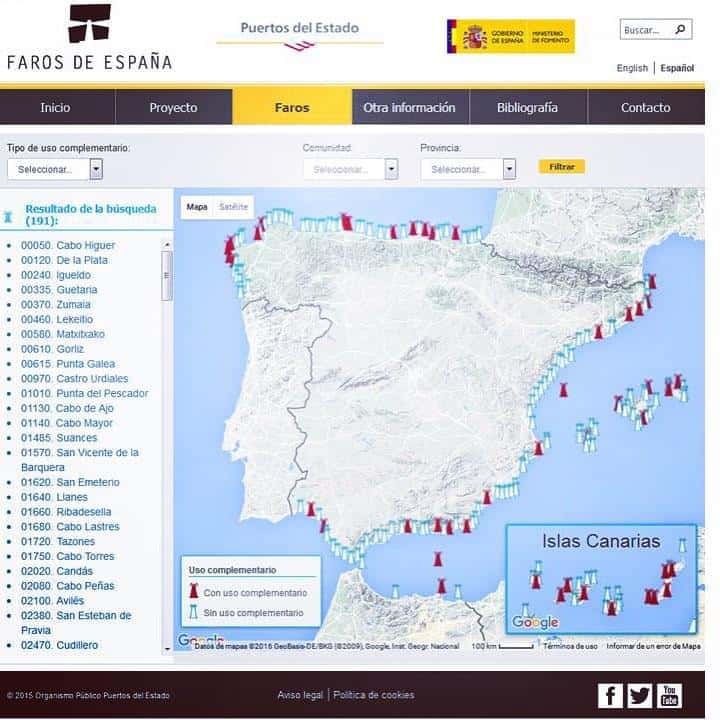Go to the Proyecto menu tab
This screenshot has height=720, width=720.
[173, 107]
